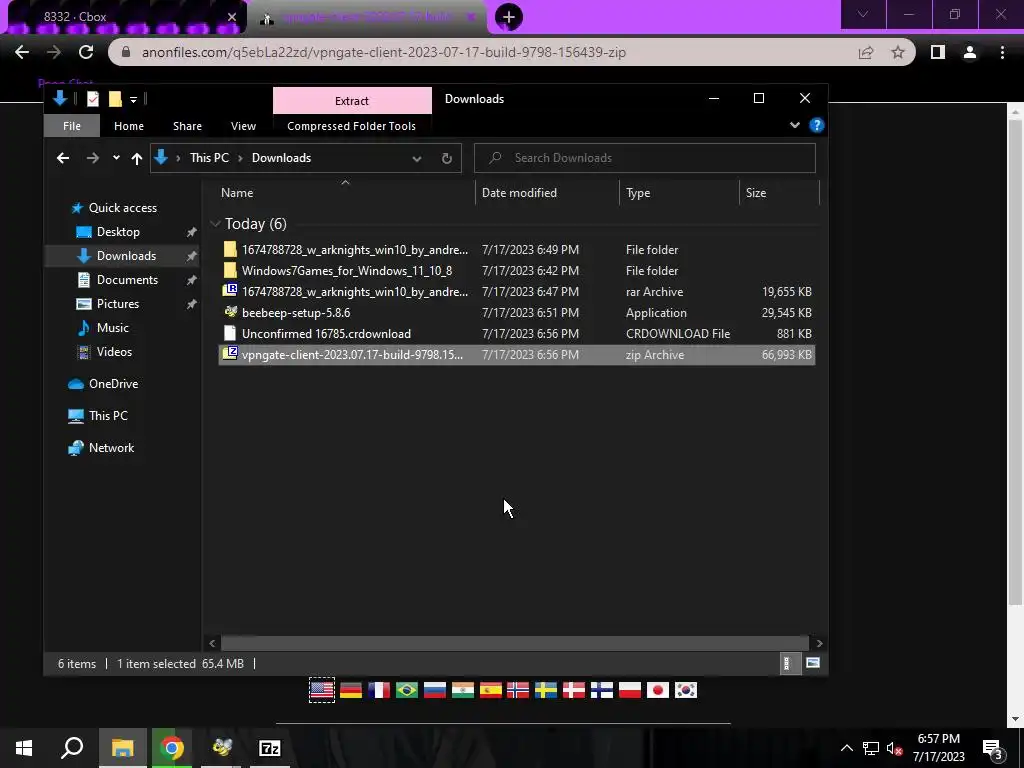Viewport: 1024px width, 768px height.
Task: Click the share page icon in Chrome
Action: (866, 52)
